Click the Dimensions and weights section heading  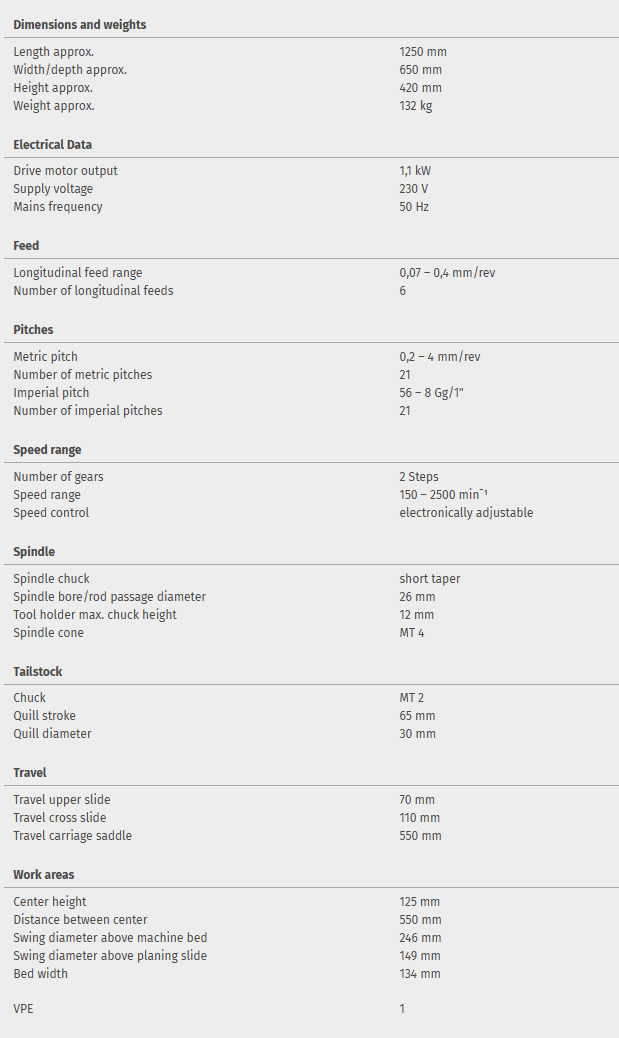point(79,25)
